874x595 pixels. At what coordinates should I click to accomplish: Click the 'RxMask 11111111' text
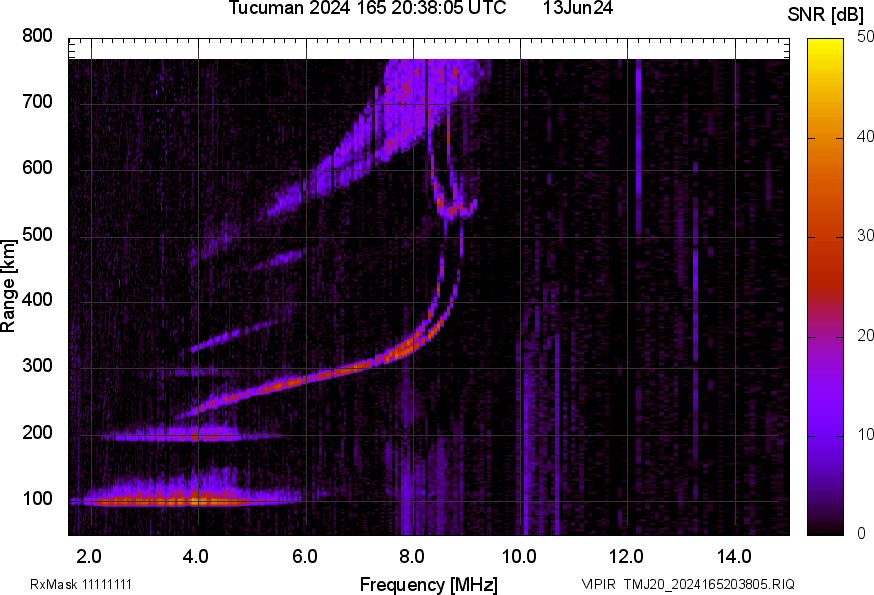tap(81, 584)
